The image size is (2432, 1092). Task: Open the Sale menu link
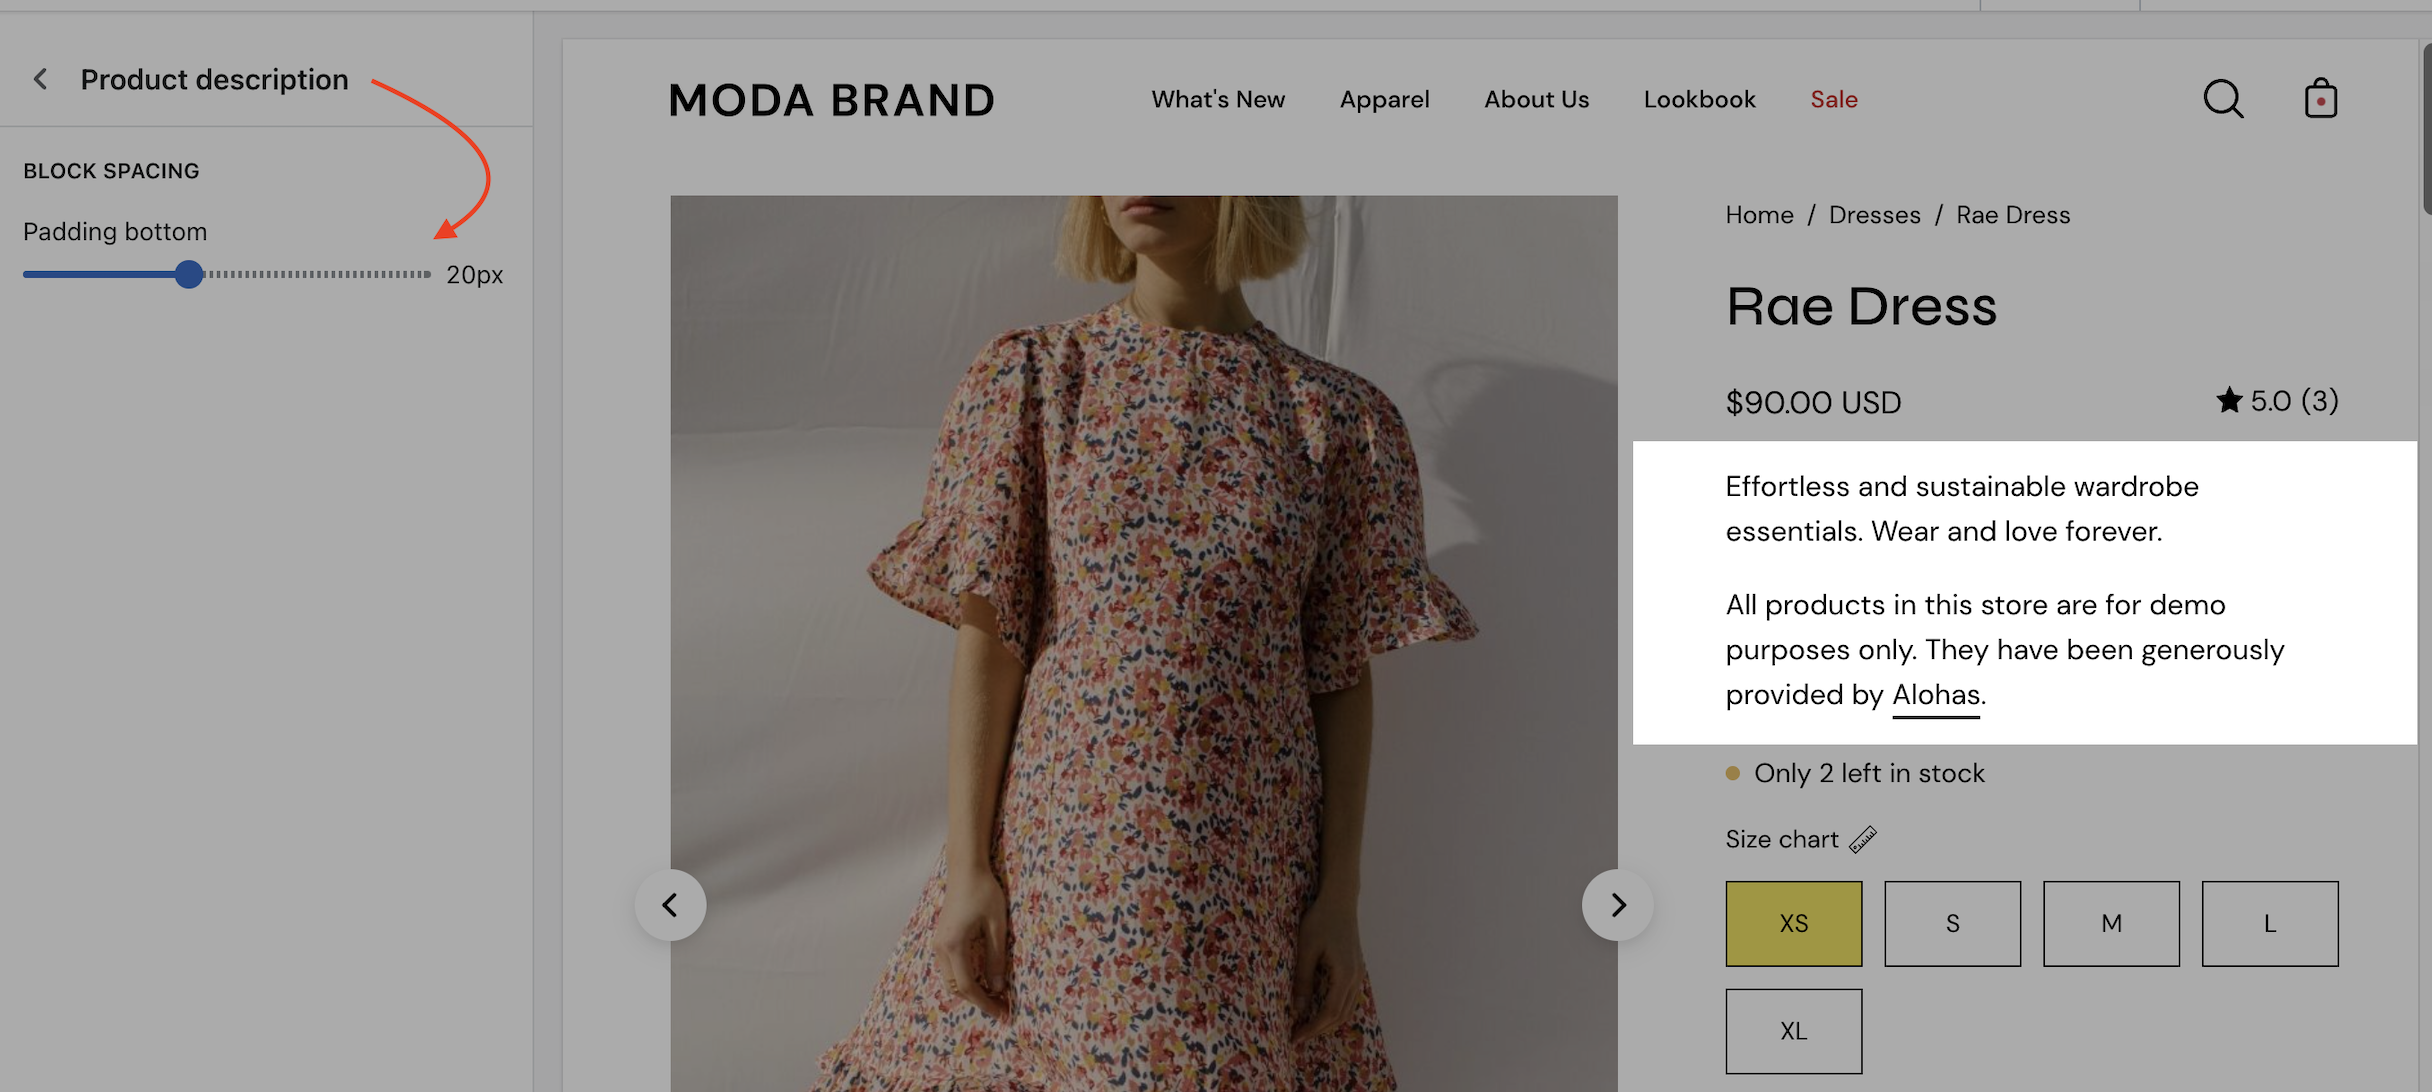coord(1834,99)
